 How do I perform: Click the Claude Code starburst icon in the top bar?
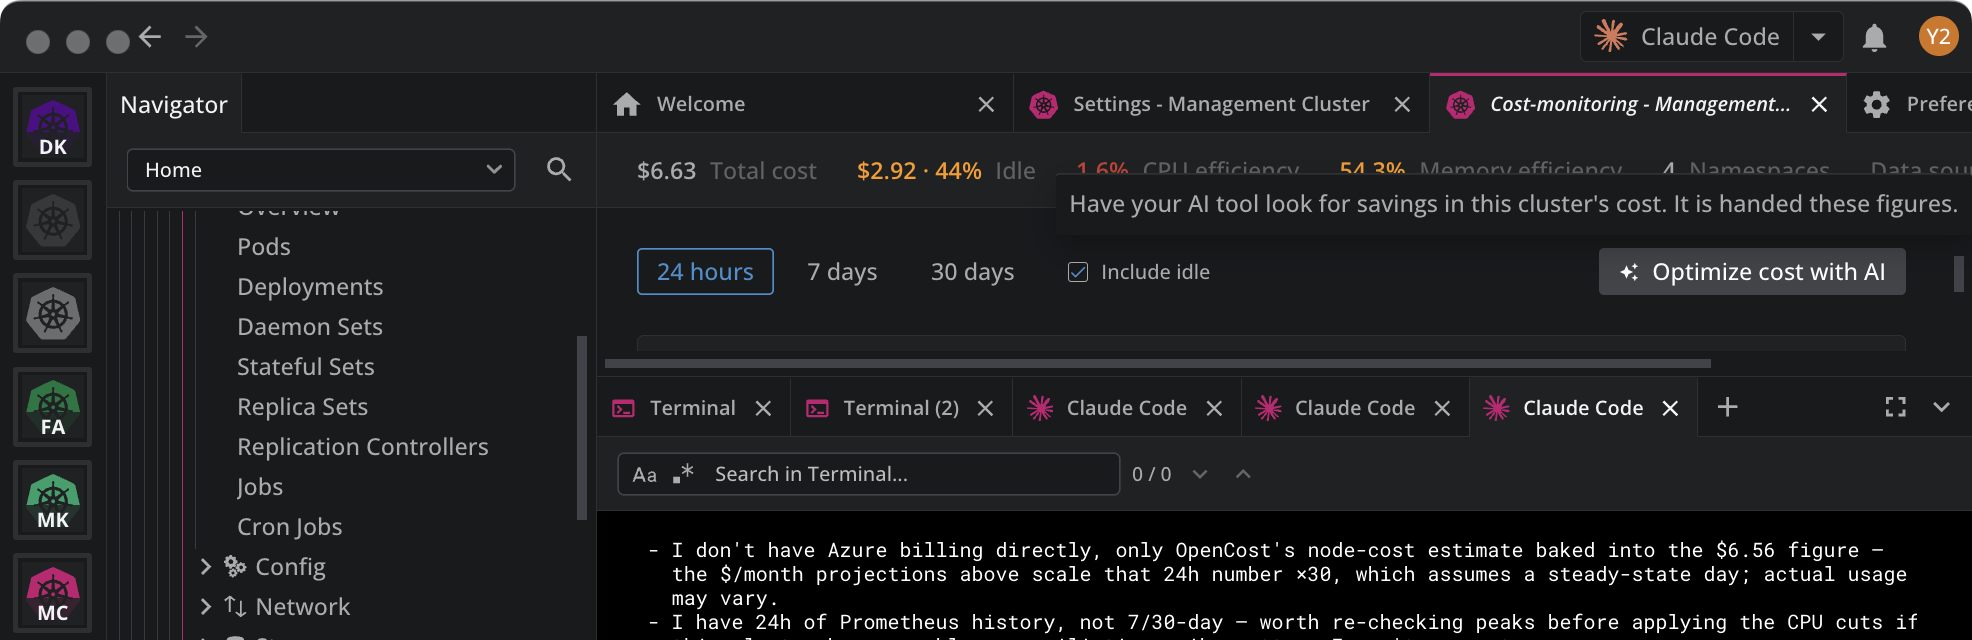pyautogui.click(x=1611, y=37)
